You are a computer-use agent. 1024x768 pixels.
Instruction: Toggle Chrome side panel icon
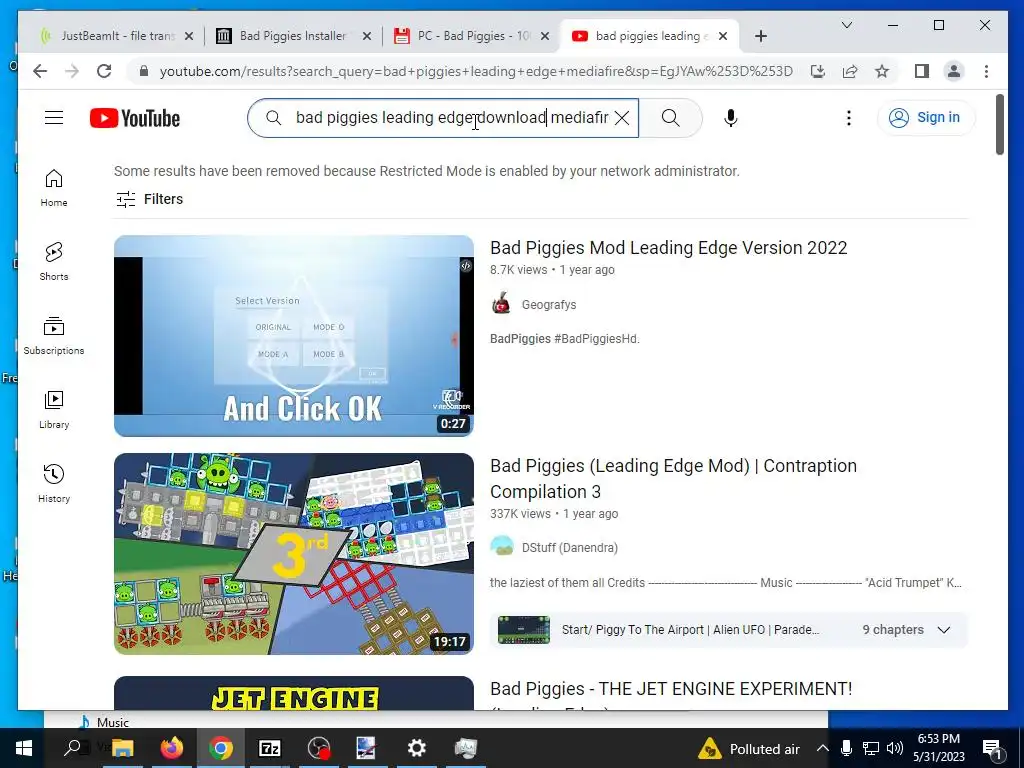(921, 71)
